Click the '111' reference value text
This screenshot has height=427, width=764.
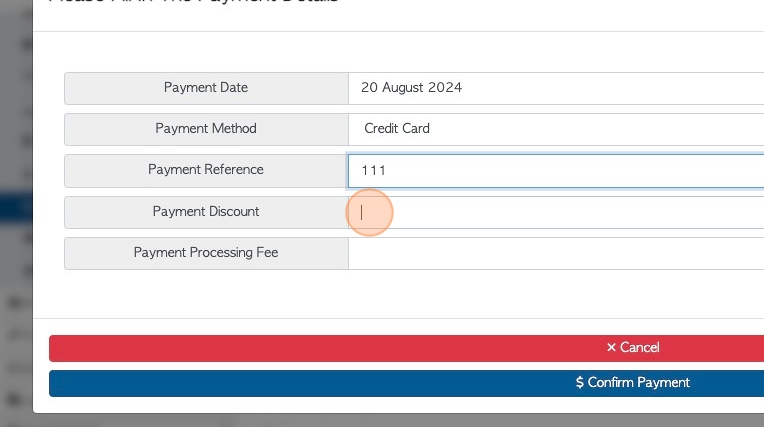(373, 171)
